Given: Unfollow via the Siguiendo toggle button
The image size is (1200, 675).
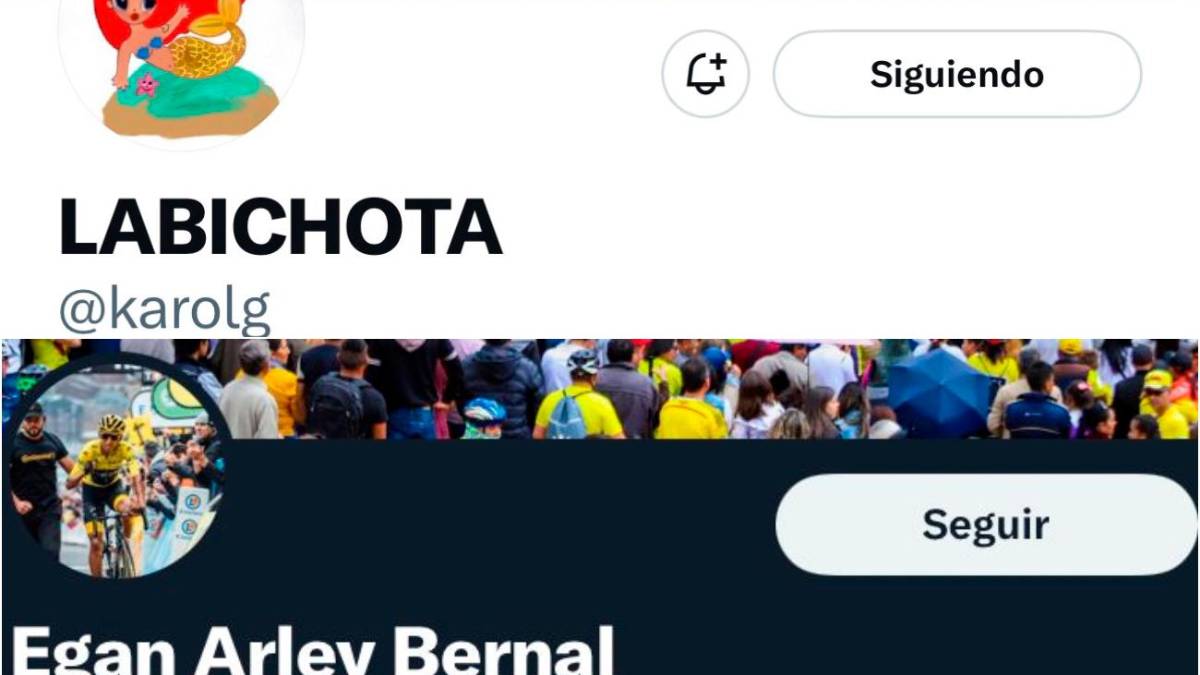Looking at the screenshot, I should point(957,74).
